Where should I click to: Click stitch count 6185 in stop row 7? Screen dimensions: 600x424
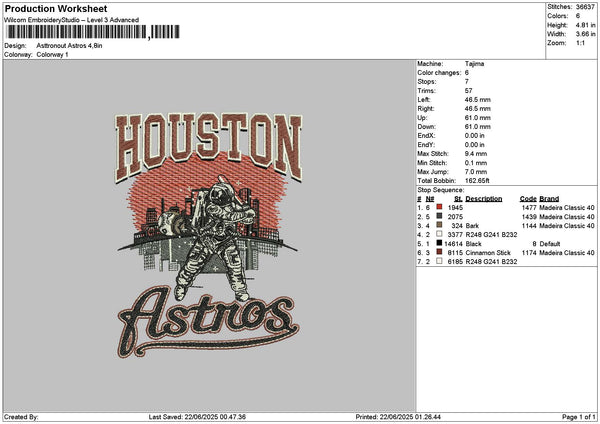click(455, 262)
